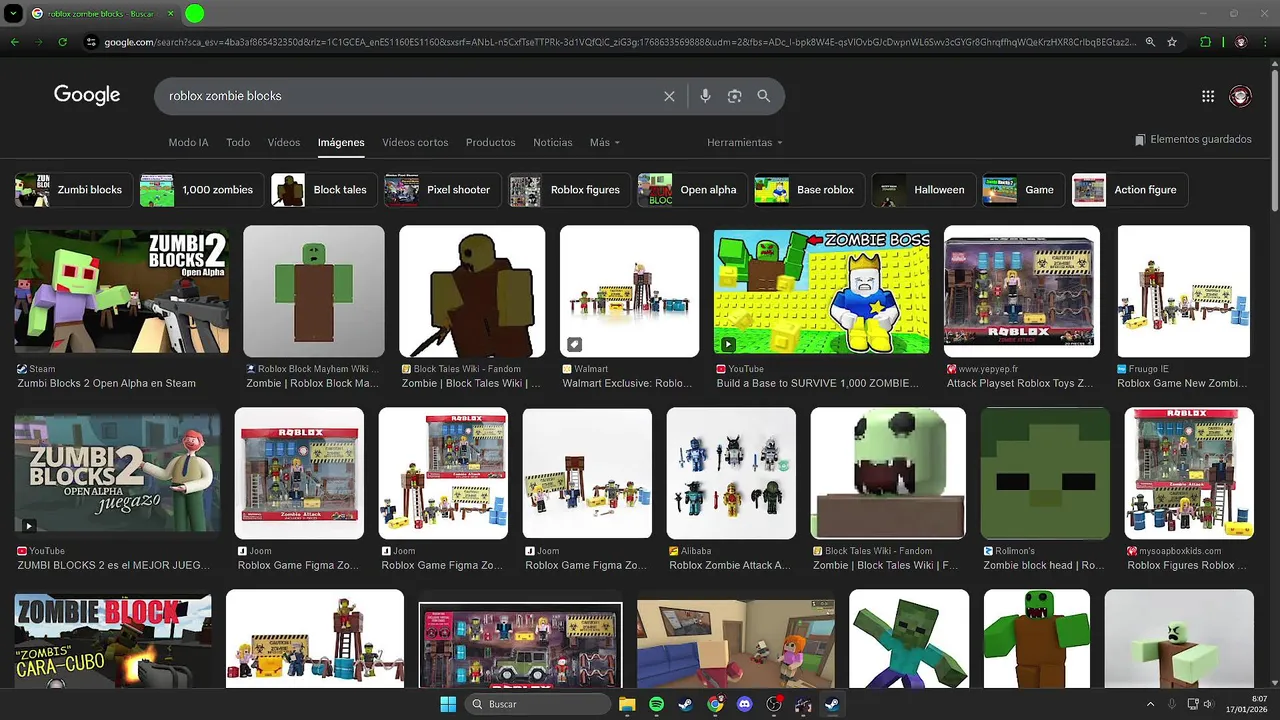The height and width of the screenshot is (720, 1280).
Task: Search by image with Lens icon
Action: pyautogui.click(x=735, y=96)
